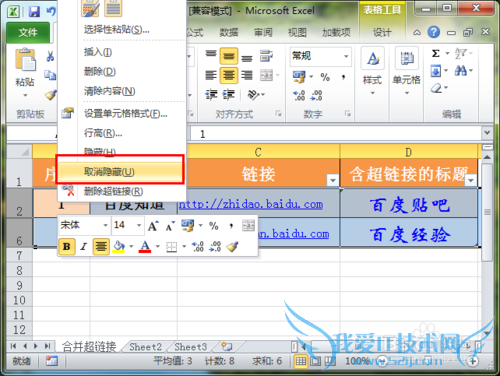Screen dimensions: 500x376
Task: Toggle Italic in mini toolbar
Action: pyautogui.click(x=84, y=247)
